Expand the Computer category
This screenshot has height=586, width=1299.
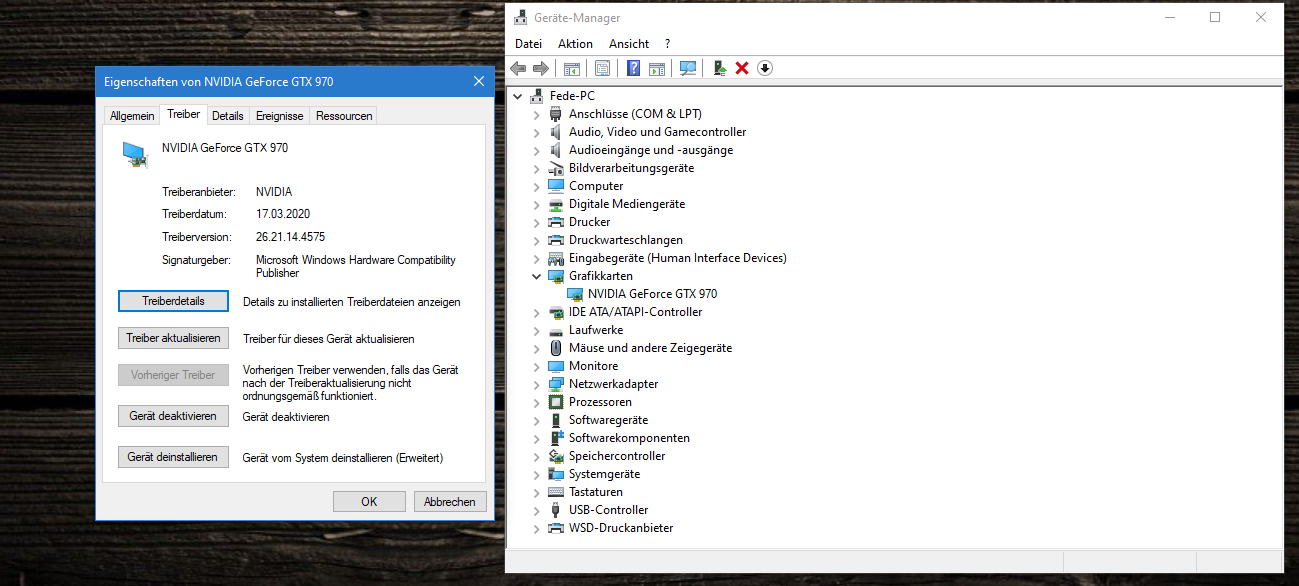(536, 186)
